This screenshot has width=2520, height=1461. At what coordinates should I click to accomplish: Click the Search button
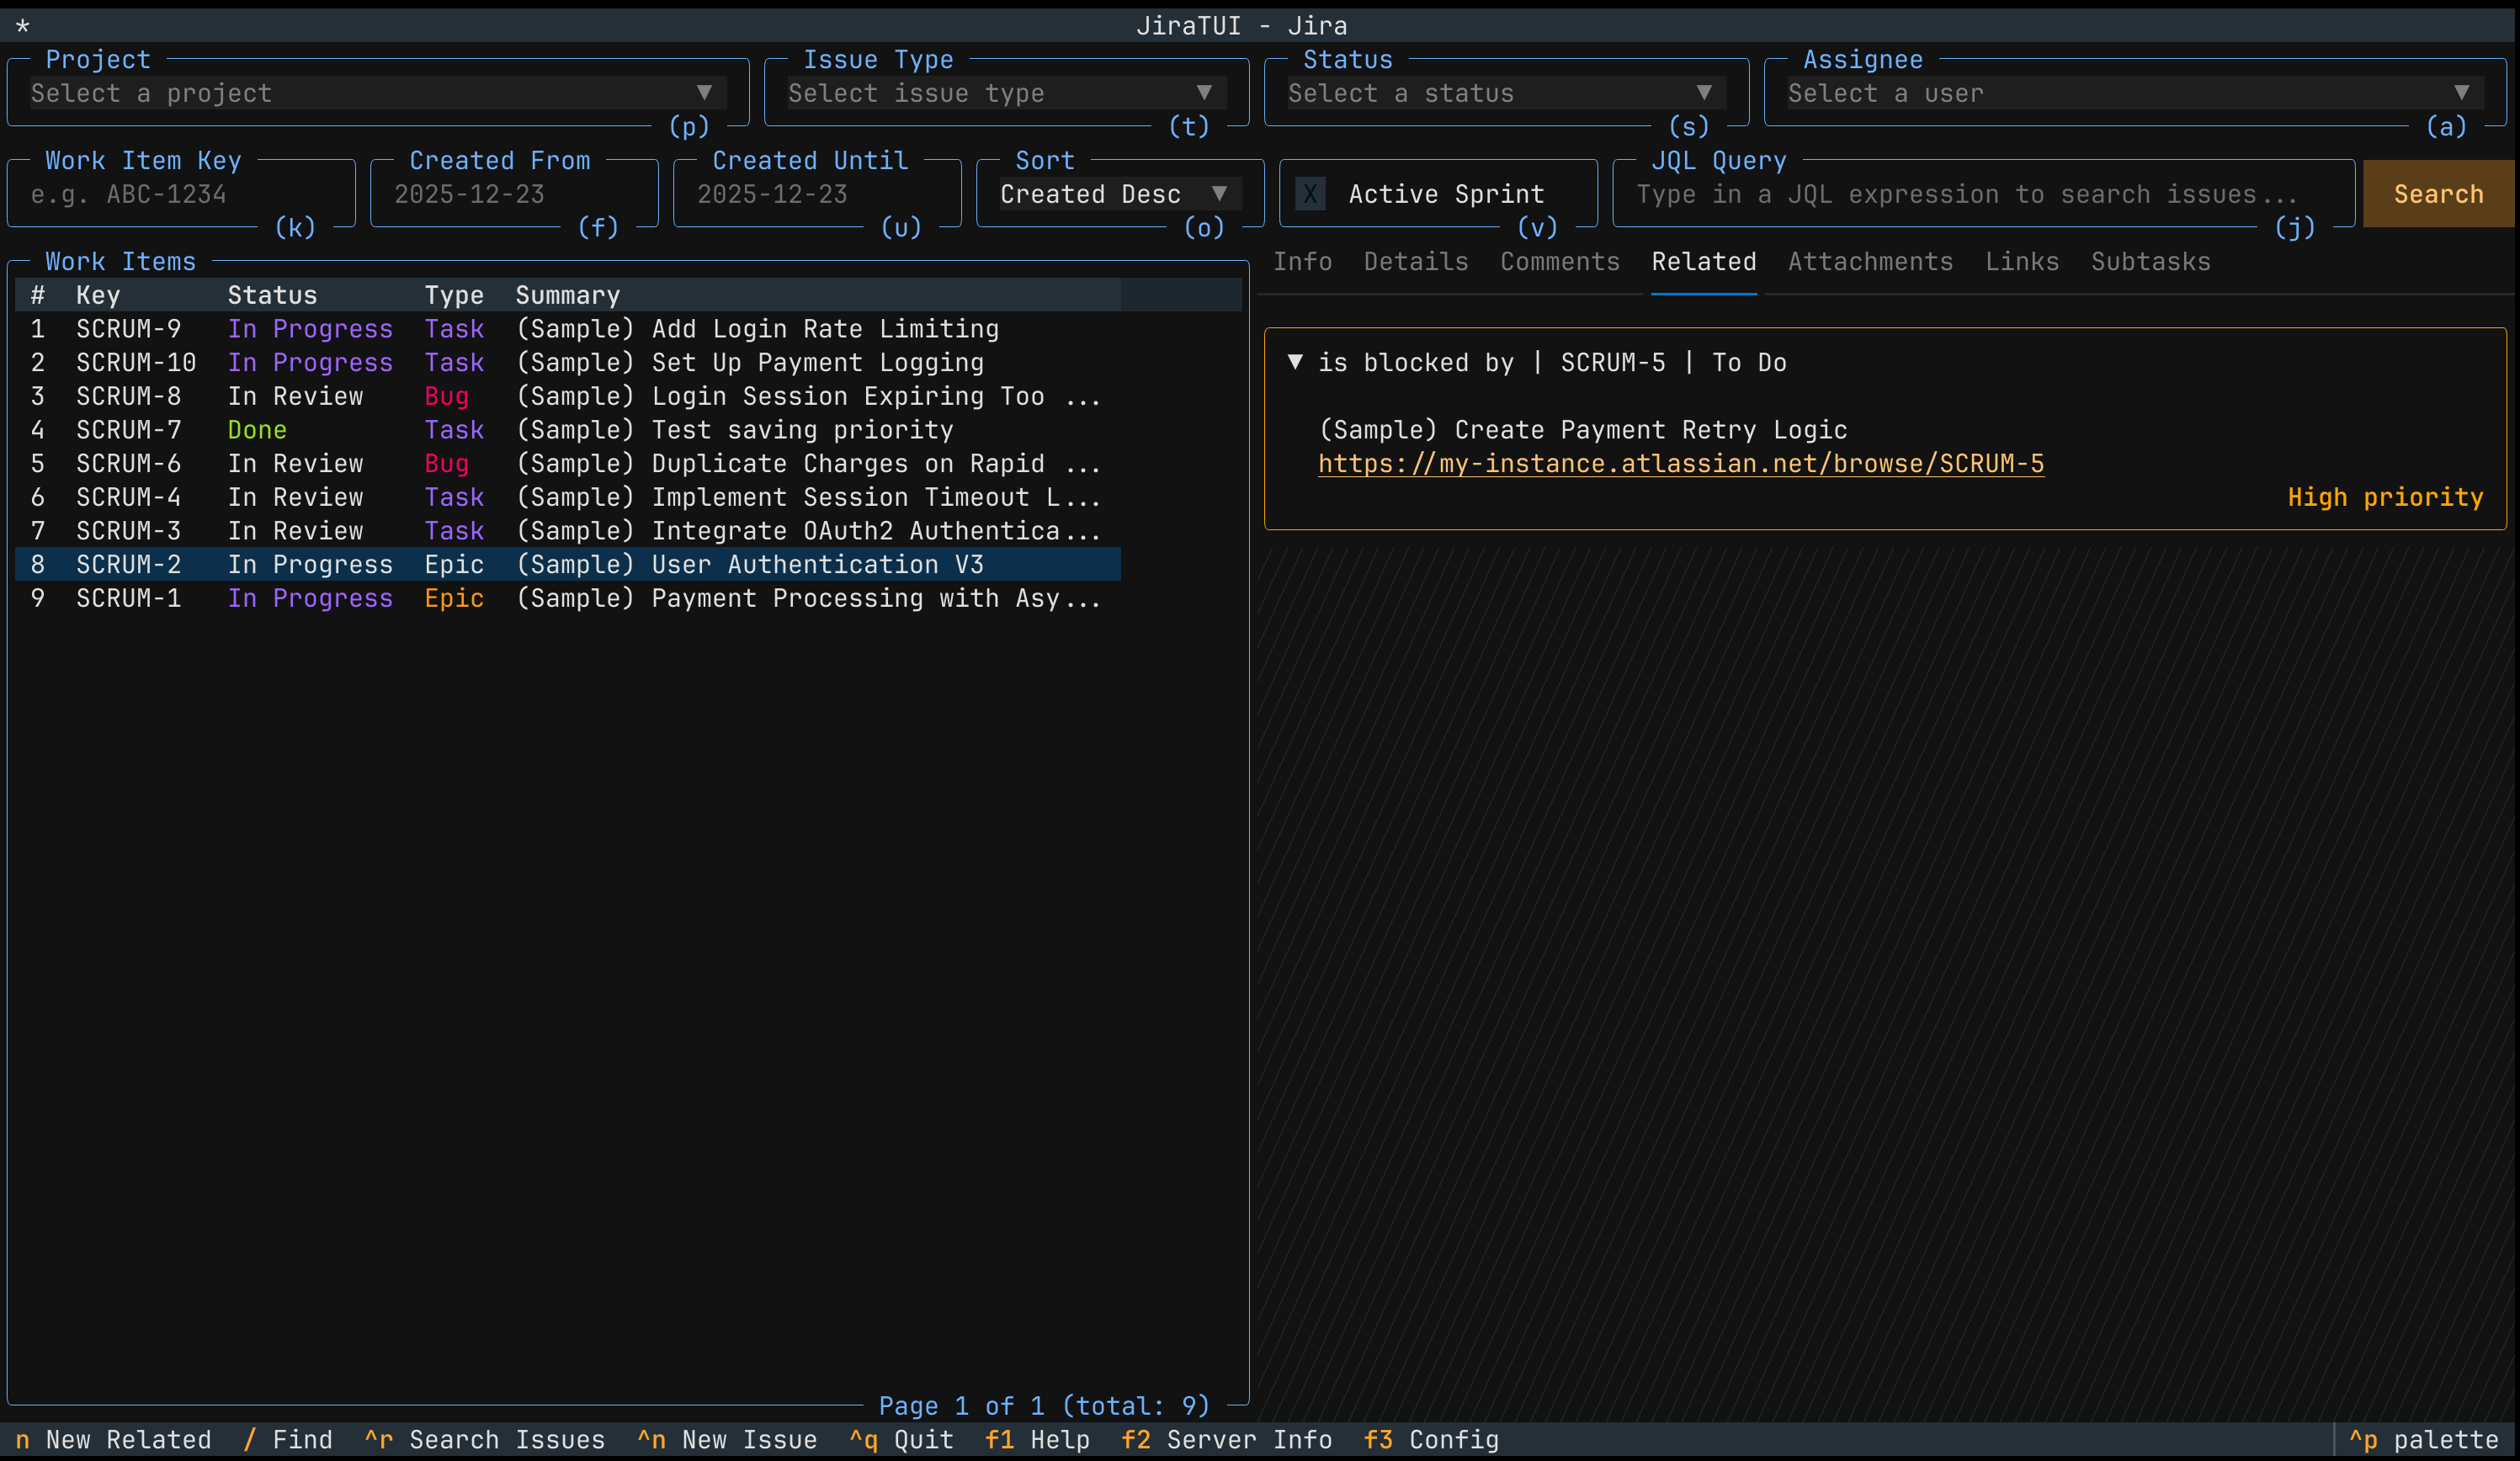point(2438,194)
